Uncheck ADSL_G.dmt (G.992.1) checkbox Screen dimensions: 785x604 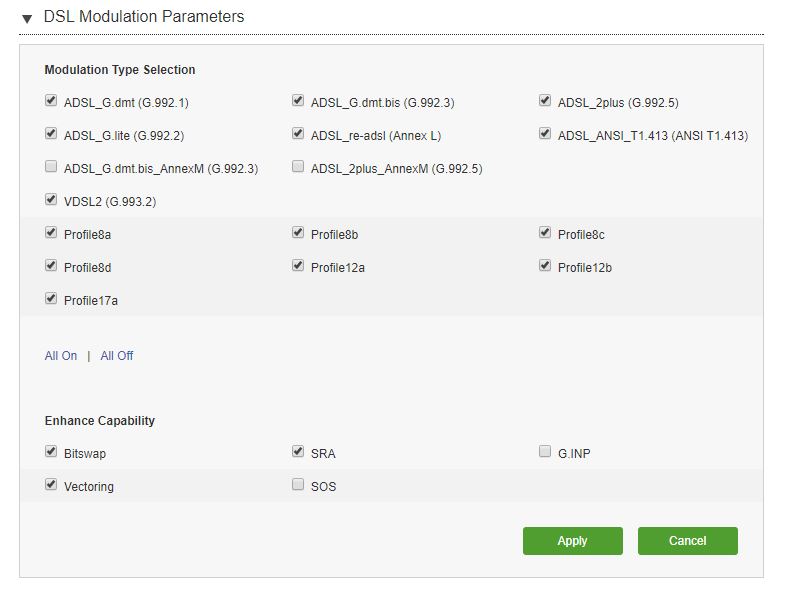[51, 100]
